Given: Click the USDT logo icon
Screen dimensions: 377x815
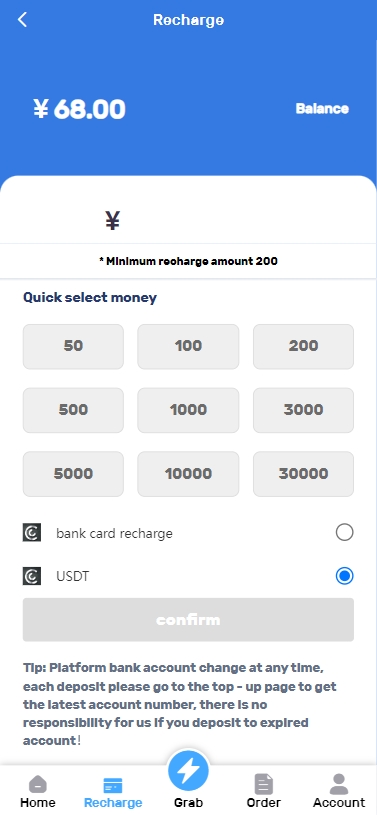Looking at the screenshot, I should click(x=32, y=576).
